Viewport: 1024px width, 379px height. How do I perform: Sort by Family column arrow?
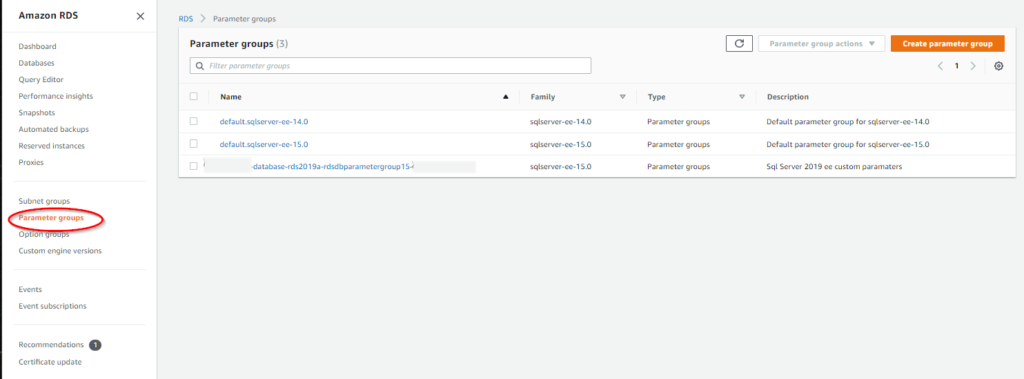pyautogui.click(x=622, y=97)
